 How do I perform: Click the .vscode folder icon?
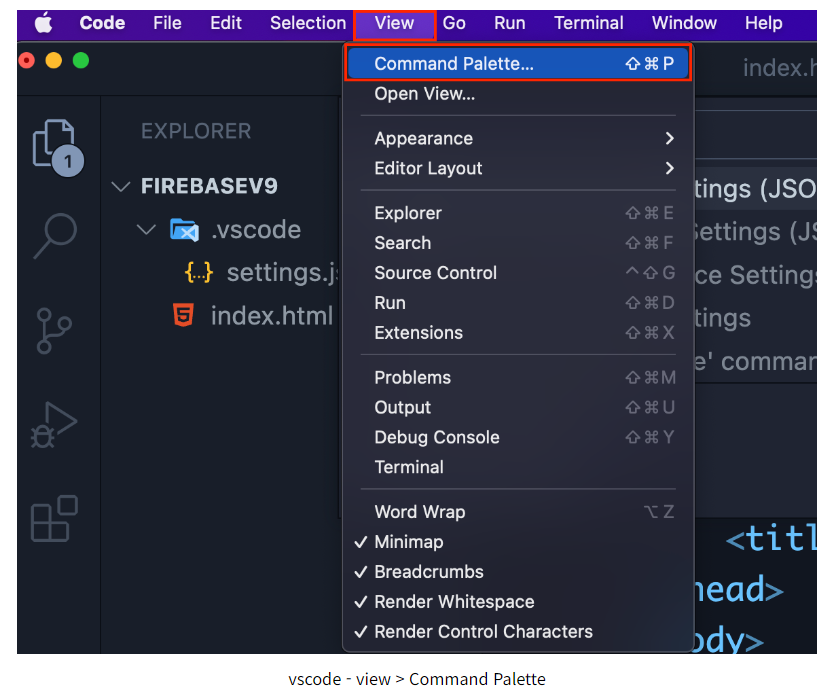coord(184,230)
